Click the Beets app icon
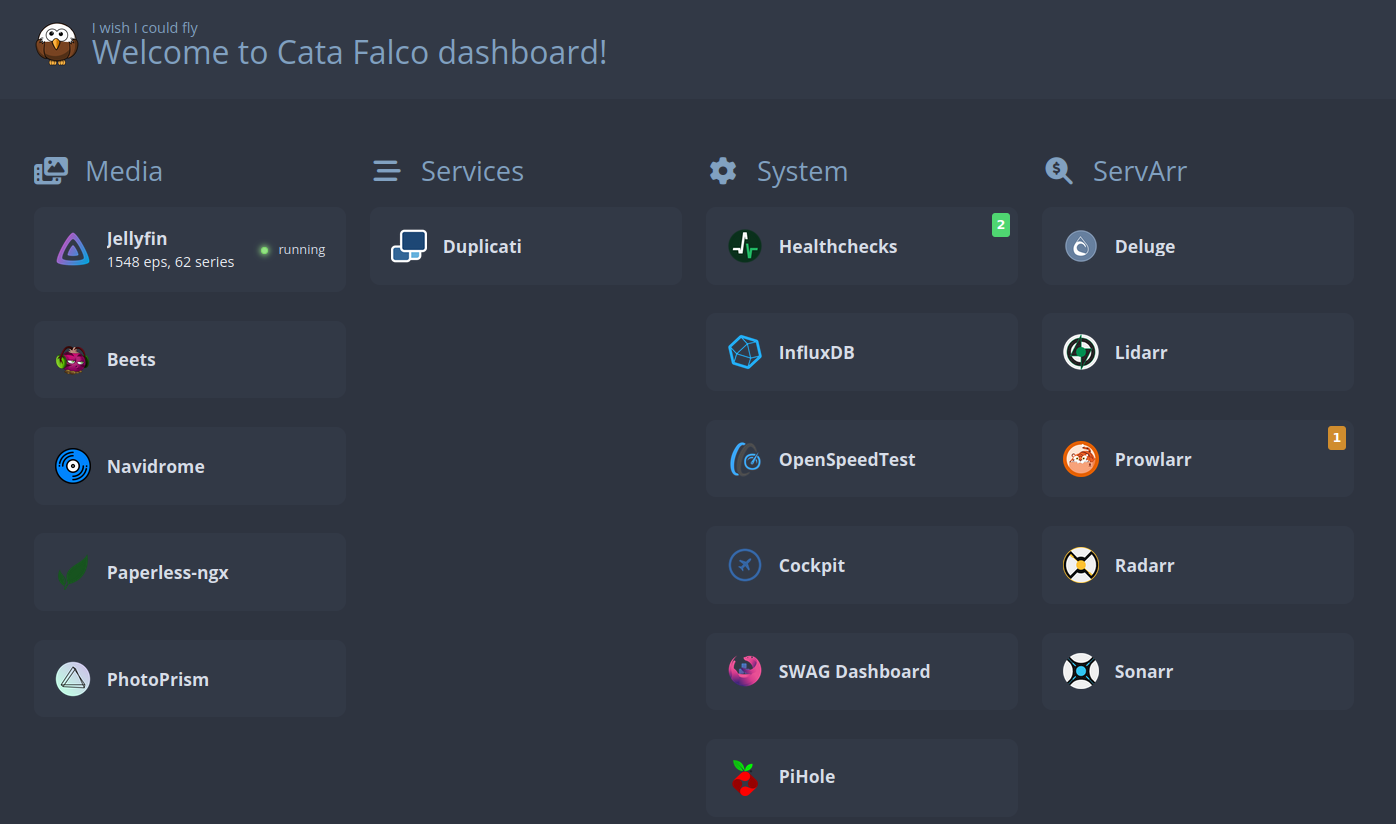Viewport: 1396px width, 824px height. tap(73, 359)
